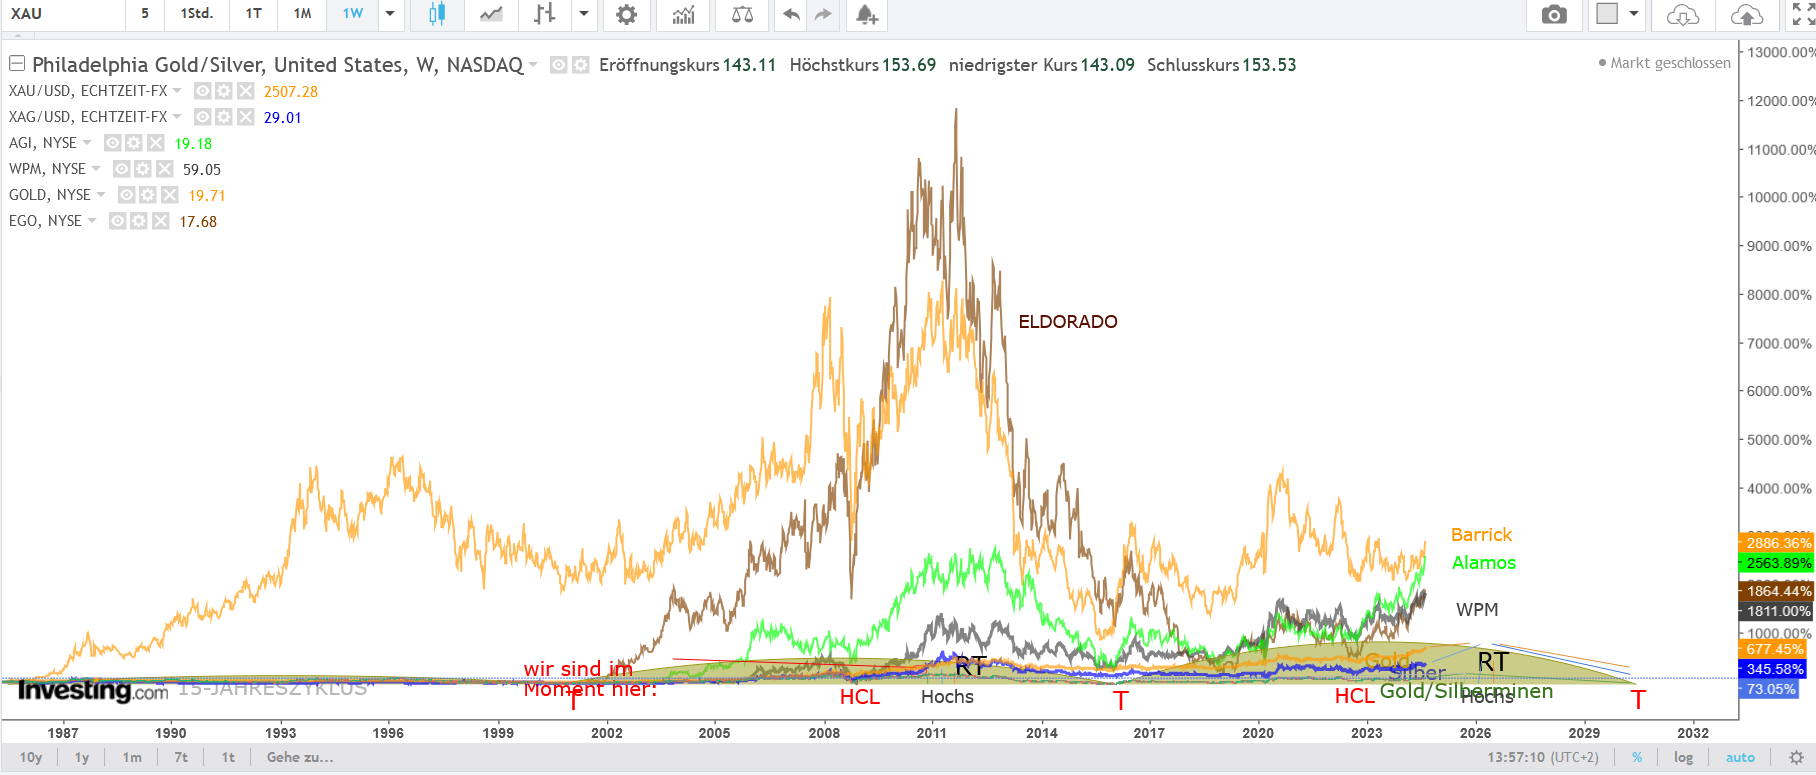
Task: Open indicators menu icon
Action: point(684,14)
